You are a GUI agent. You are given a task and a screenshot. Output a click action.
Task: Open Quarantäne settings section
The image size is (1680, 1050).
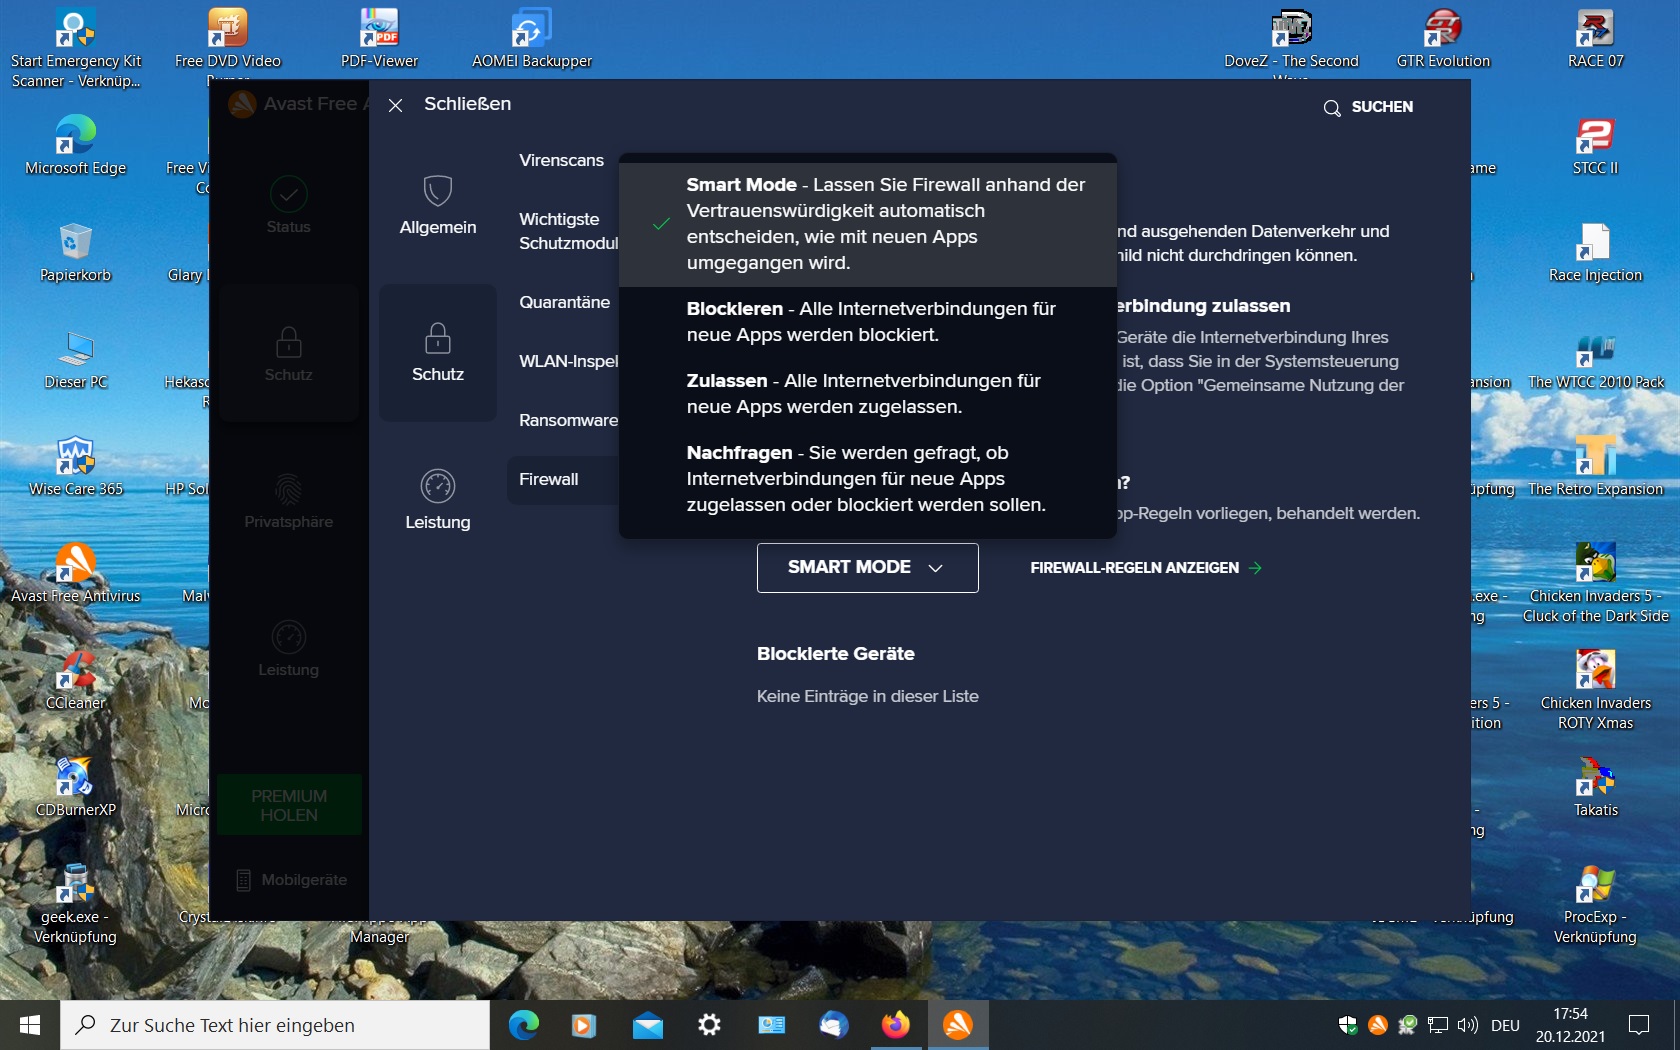click(x=564, y=302)
